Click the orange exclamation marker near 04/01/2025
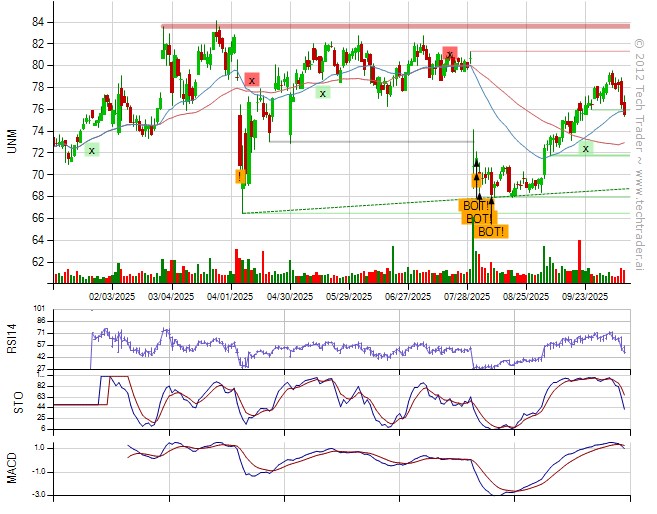 [240, 177]
